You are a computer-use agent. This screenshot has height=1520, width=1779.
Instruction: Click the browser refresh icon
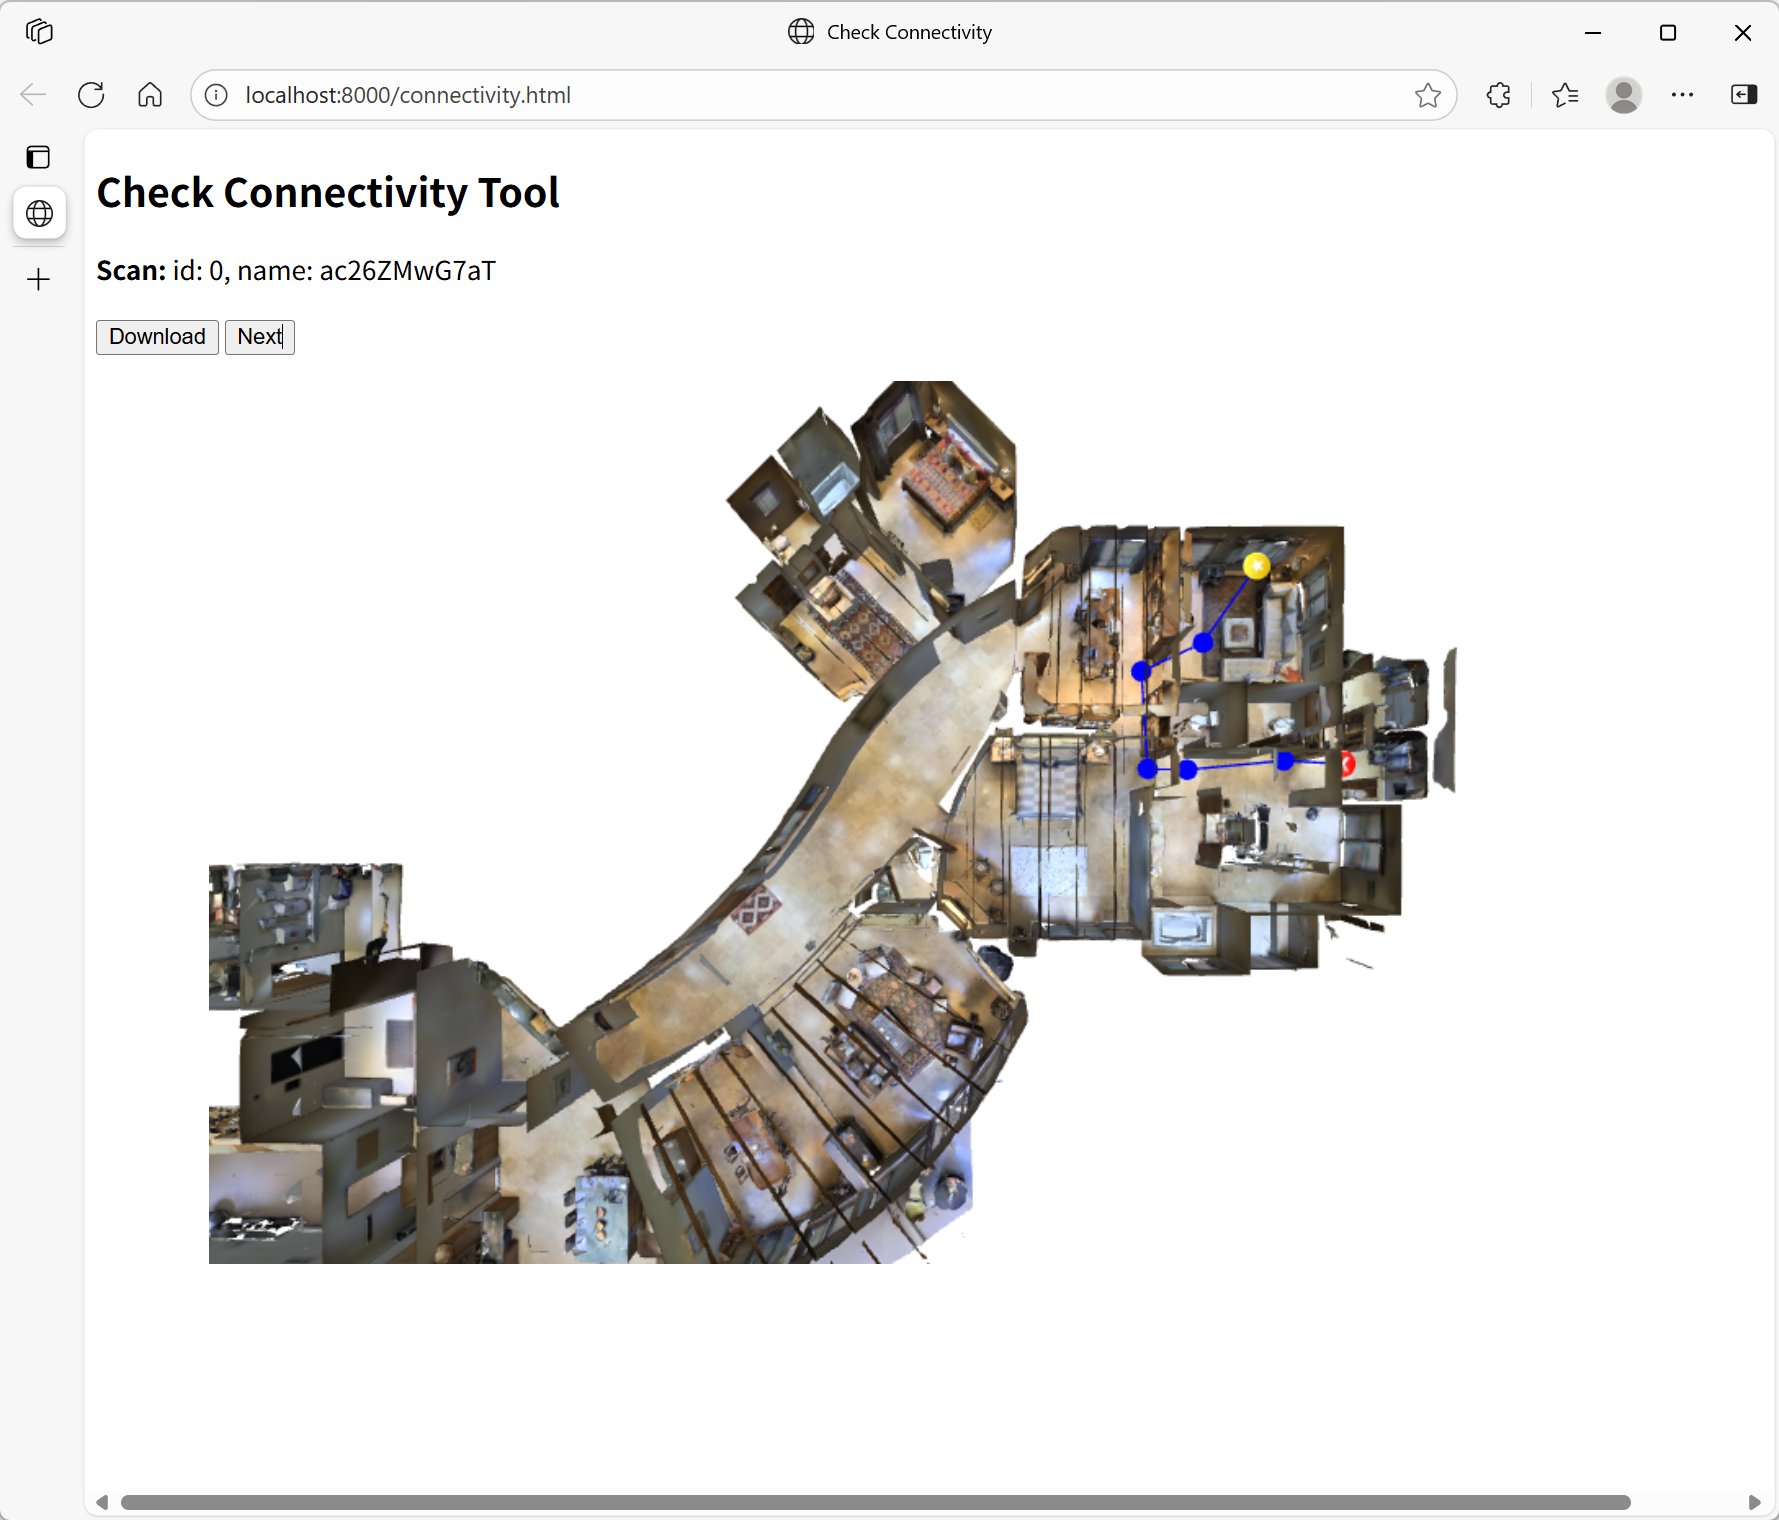pyautogui.click(x=91, y=95)
